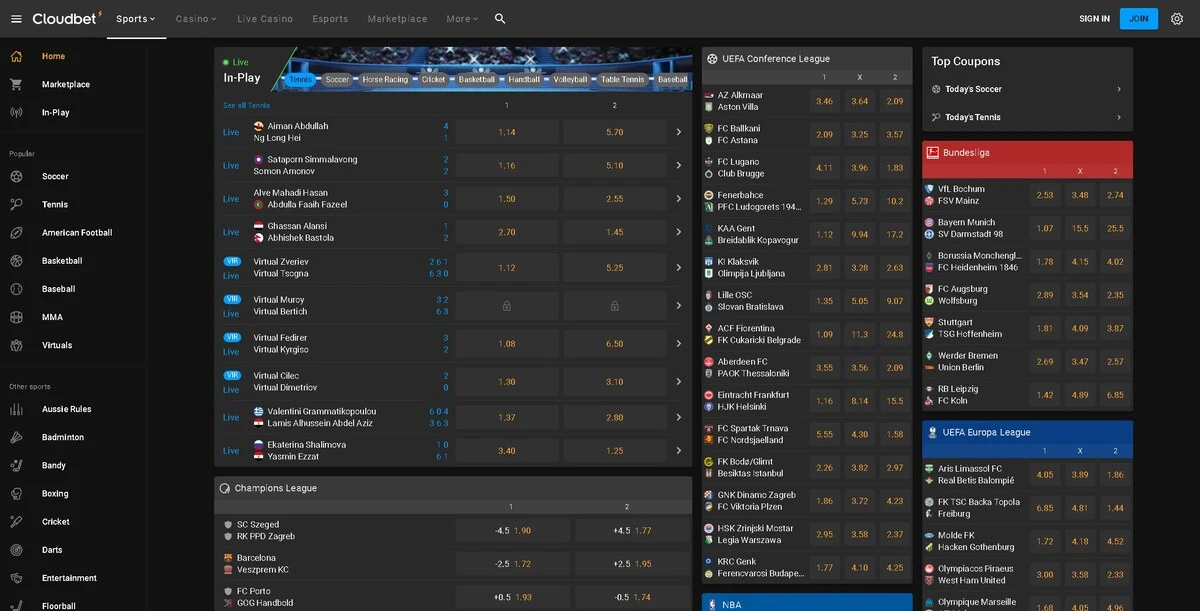The height and width of the screenshot is (611, 1200).
Task: Expand markets arrow for Virtual Zveriev match
Action: [679, 268]
